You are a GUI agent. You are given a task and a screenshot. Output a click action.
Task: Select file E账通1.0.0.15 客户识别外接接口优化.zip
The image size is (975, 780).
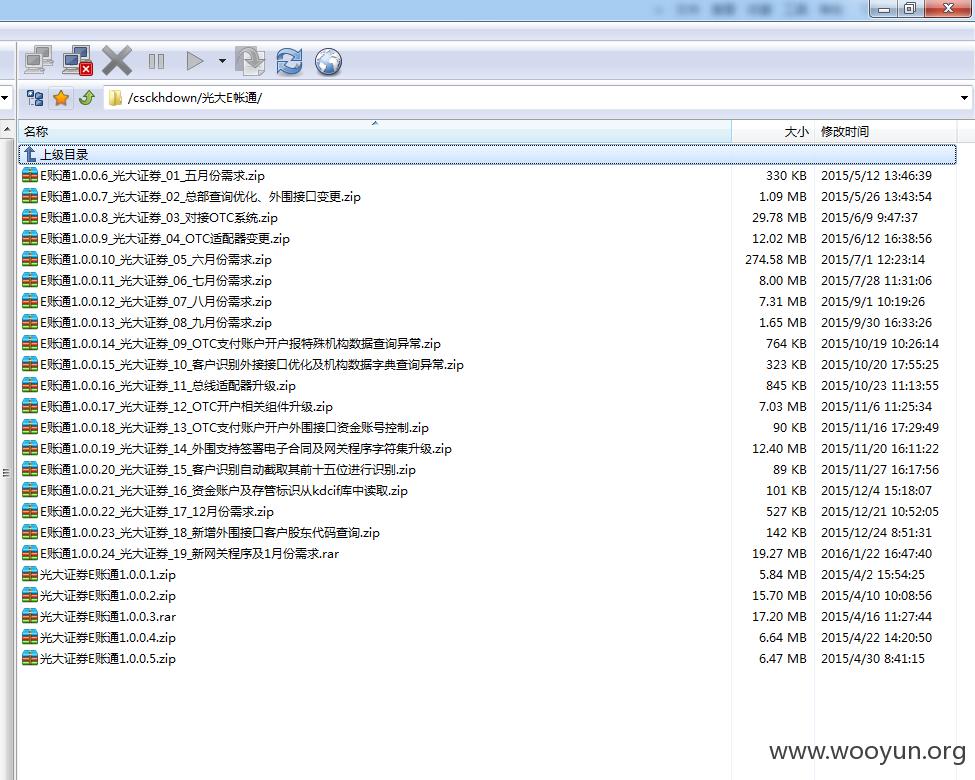(x=243, y=364)
